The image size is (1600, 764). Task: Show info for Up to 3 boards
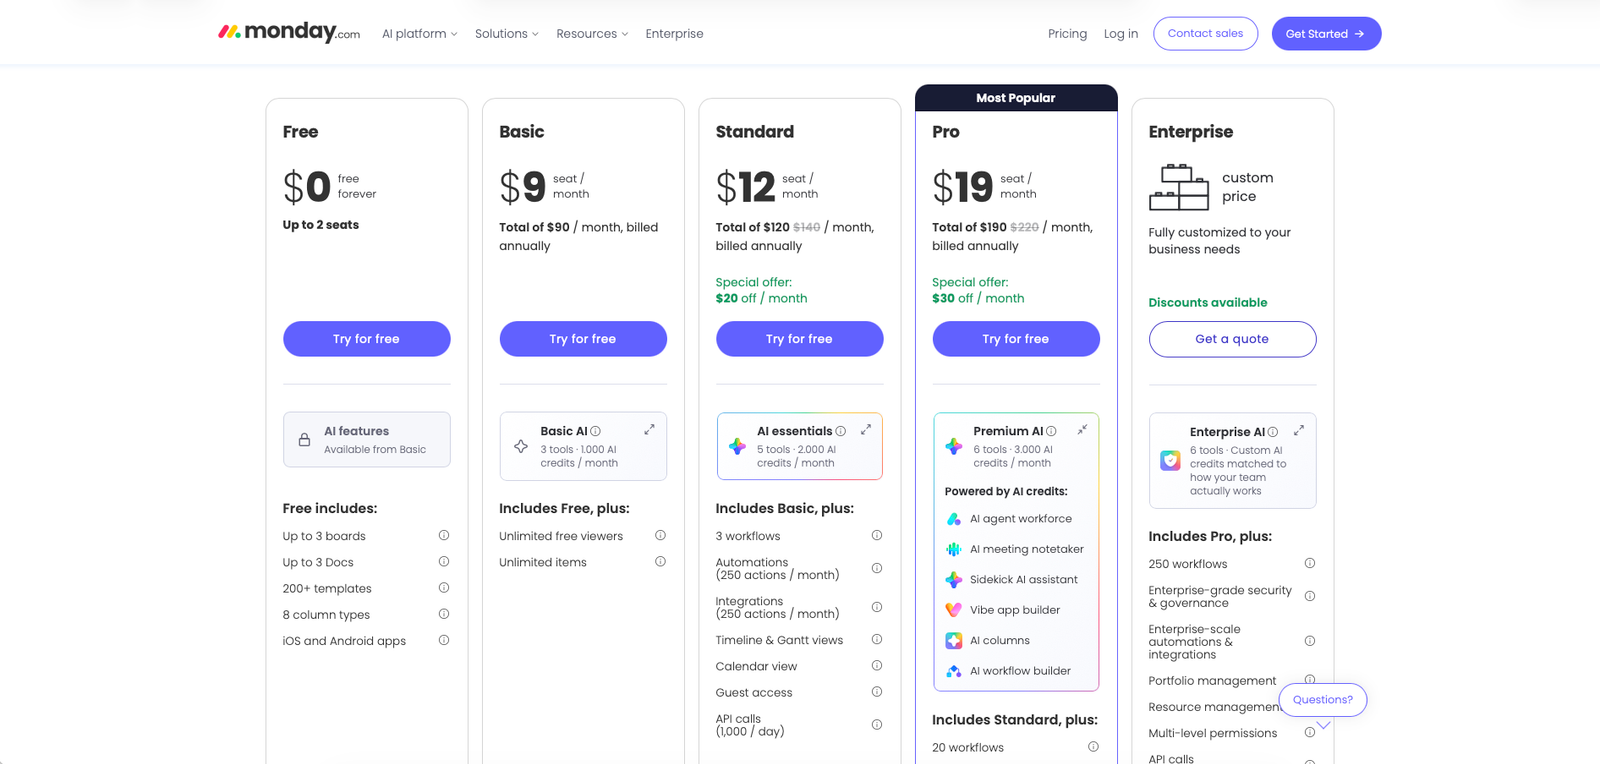(x=444, y=535)
